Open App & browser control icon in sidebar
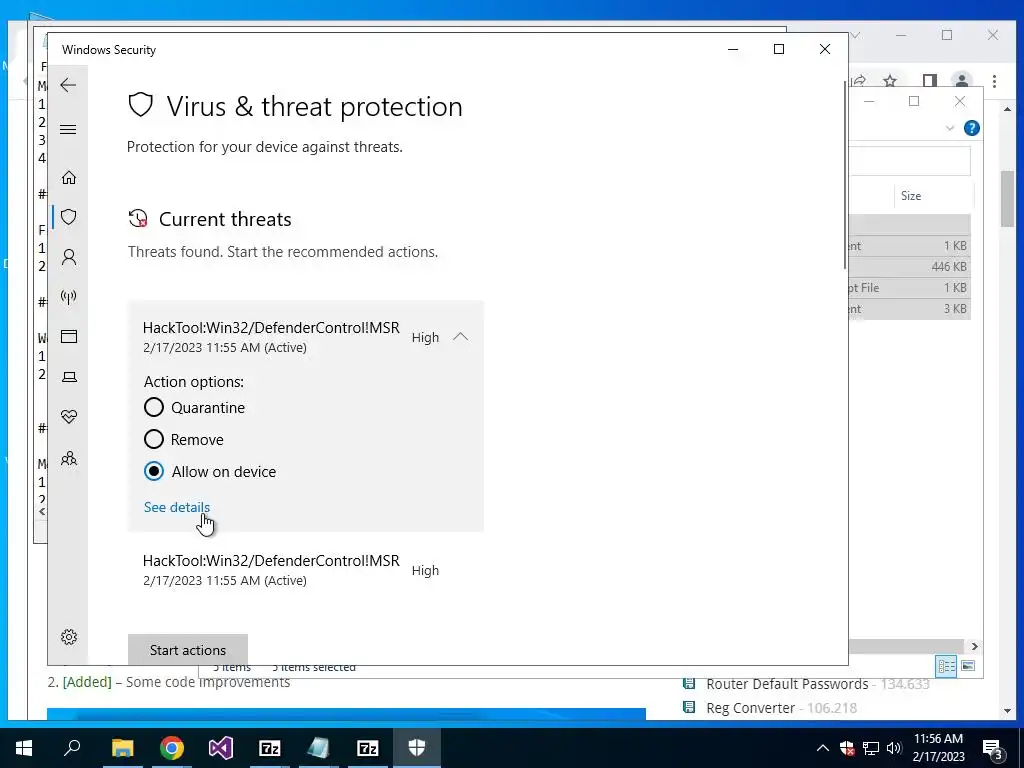This screenshot has height=768, width=1024. pyautogui.click(x=69, y=336)
